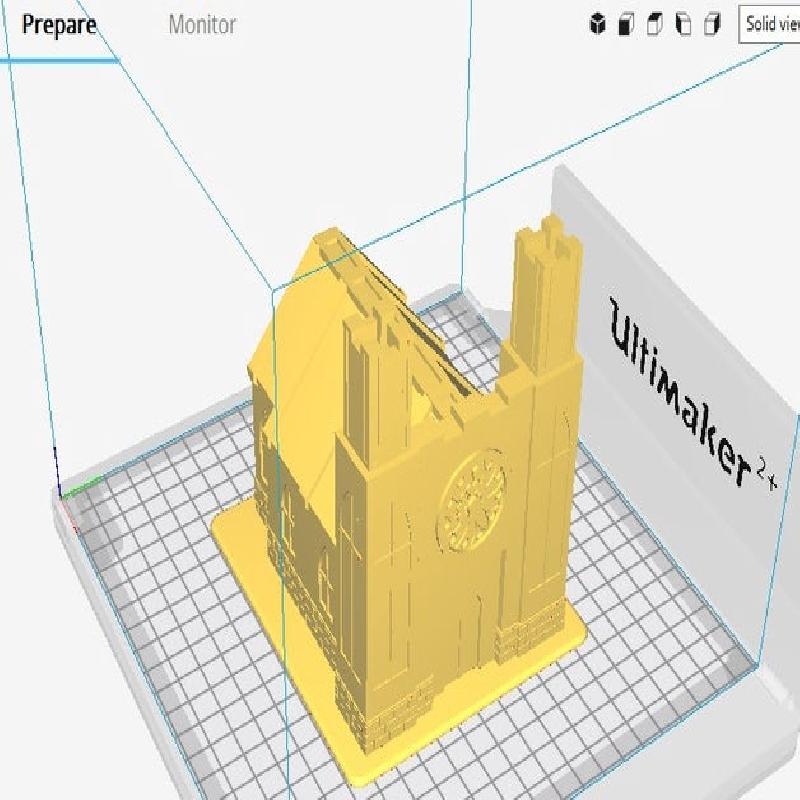Click the axis origin marker at the plate corner
The width and height of the screenshot is (800, 800).
[x=66, y=494]
